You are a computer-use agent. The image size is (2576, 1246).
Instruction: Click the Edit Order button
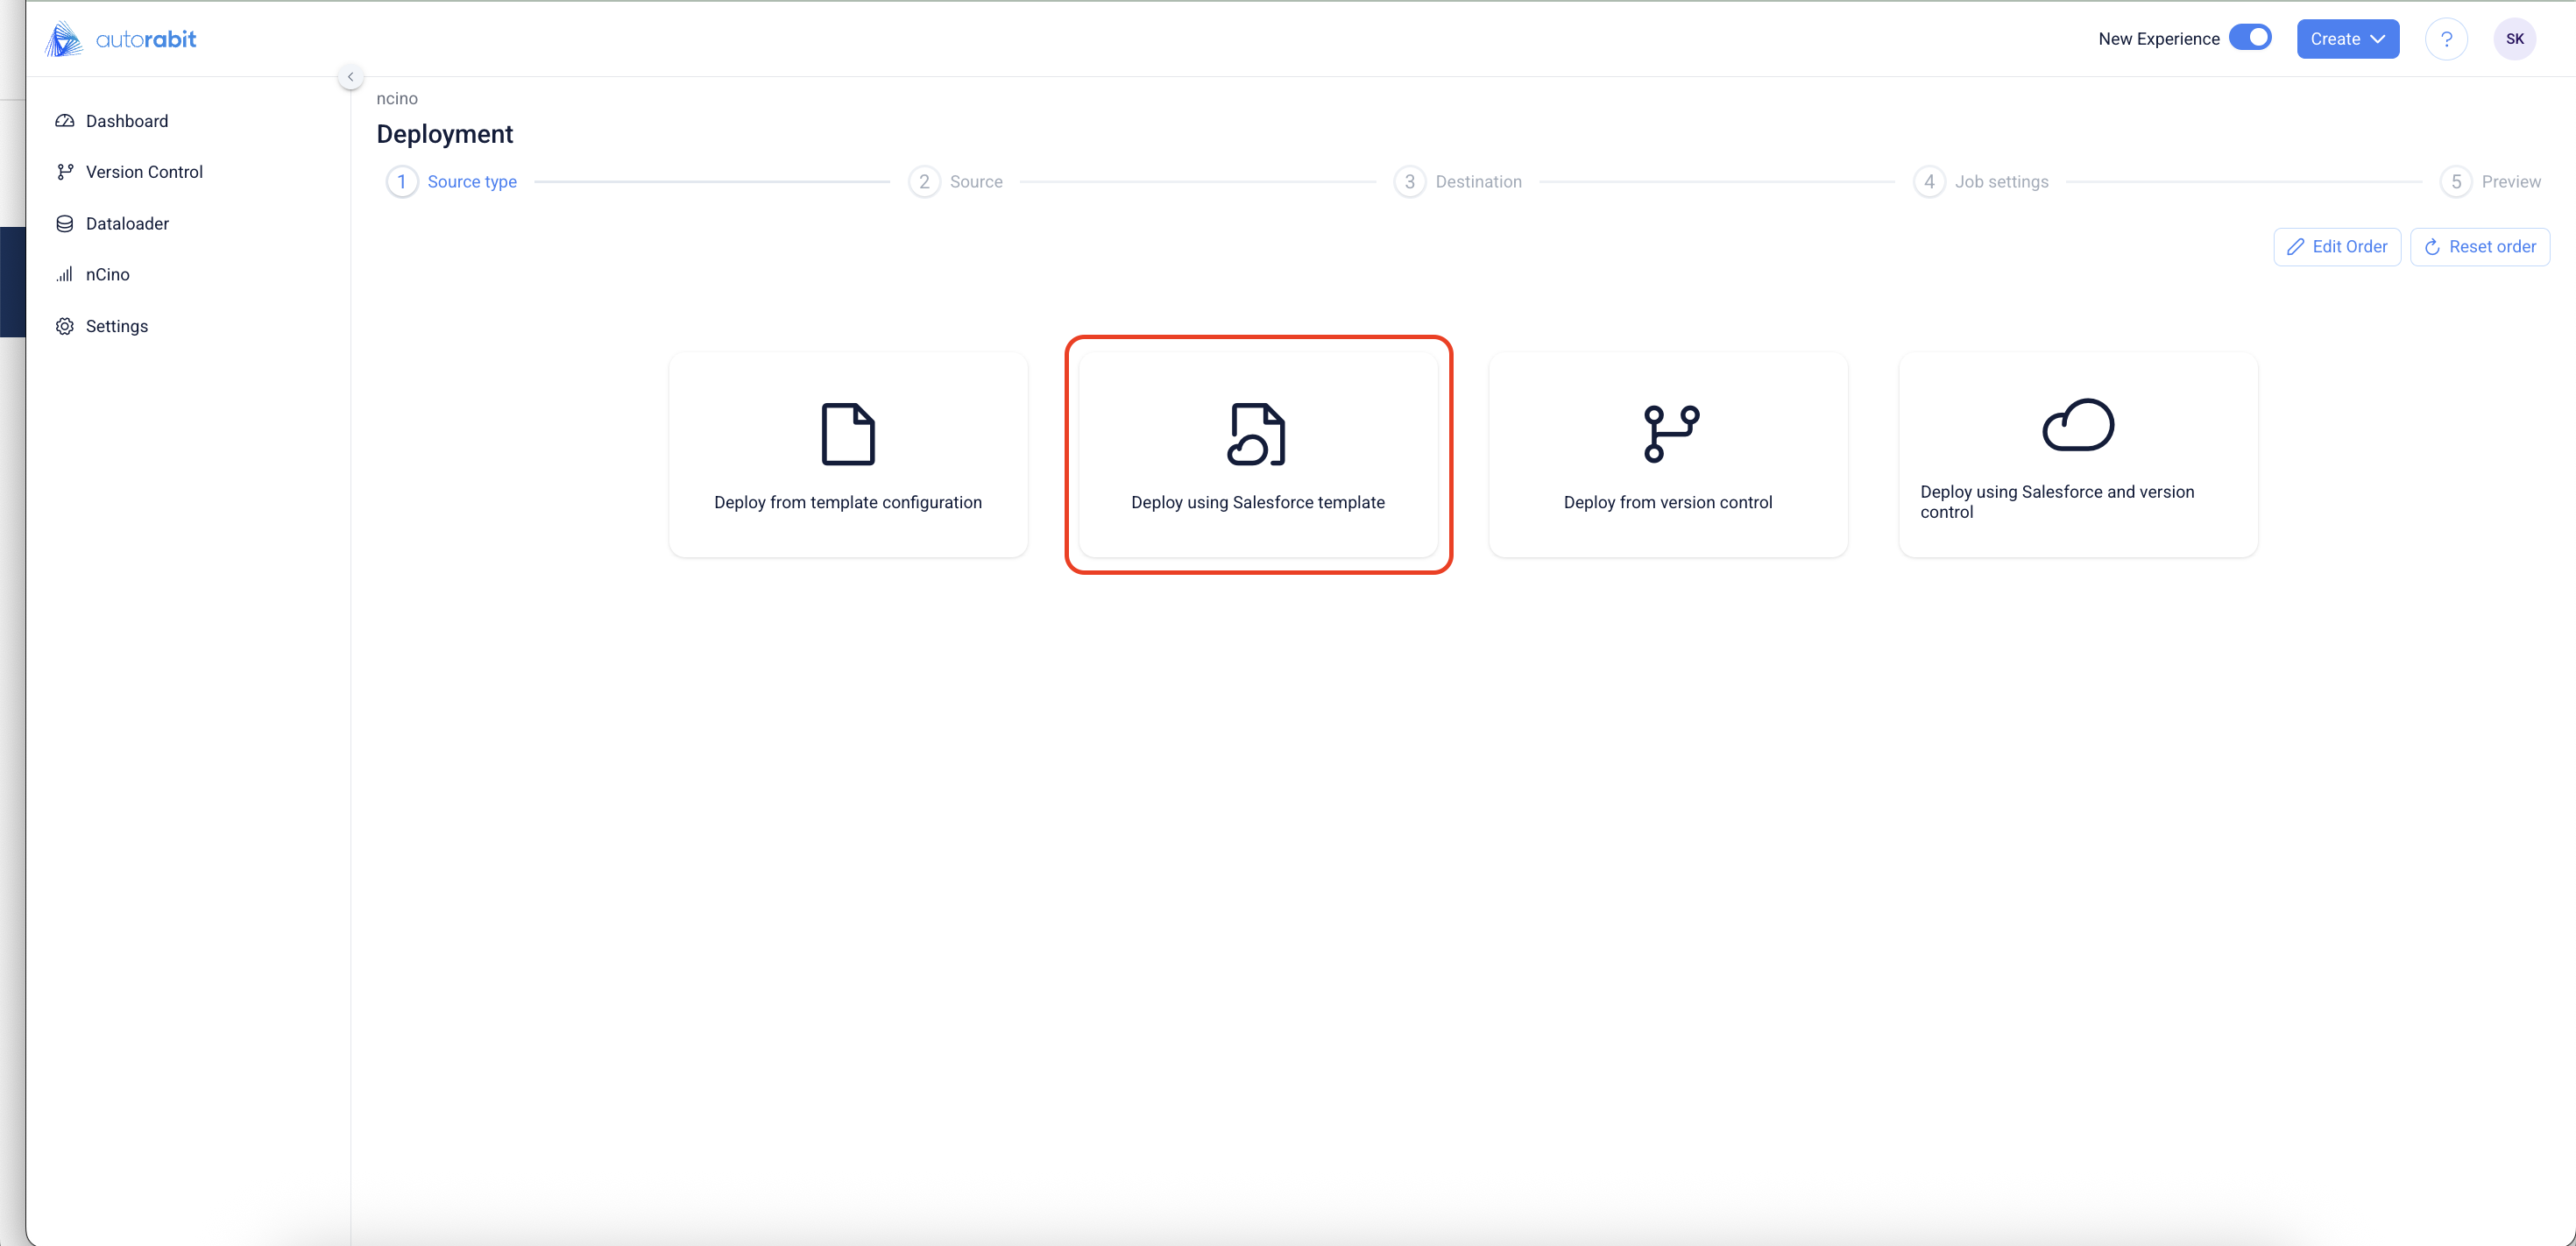click(2337, 247)
